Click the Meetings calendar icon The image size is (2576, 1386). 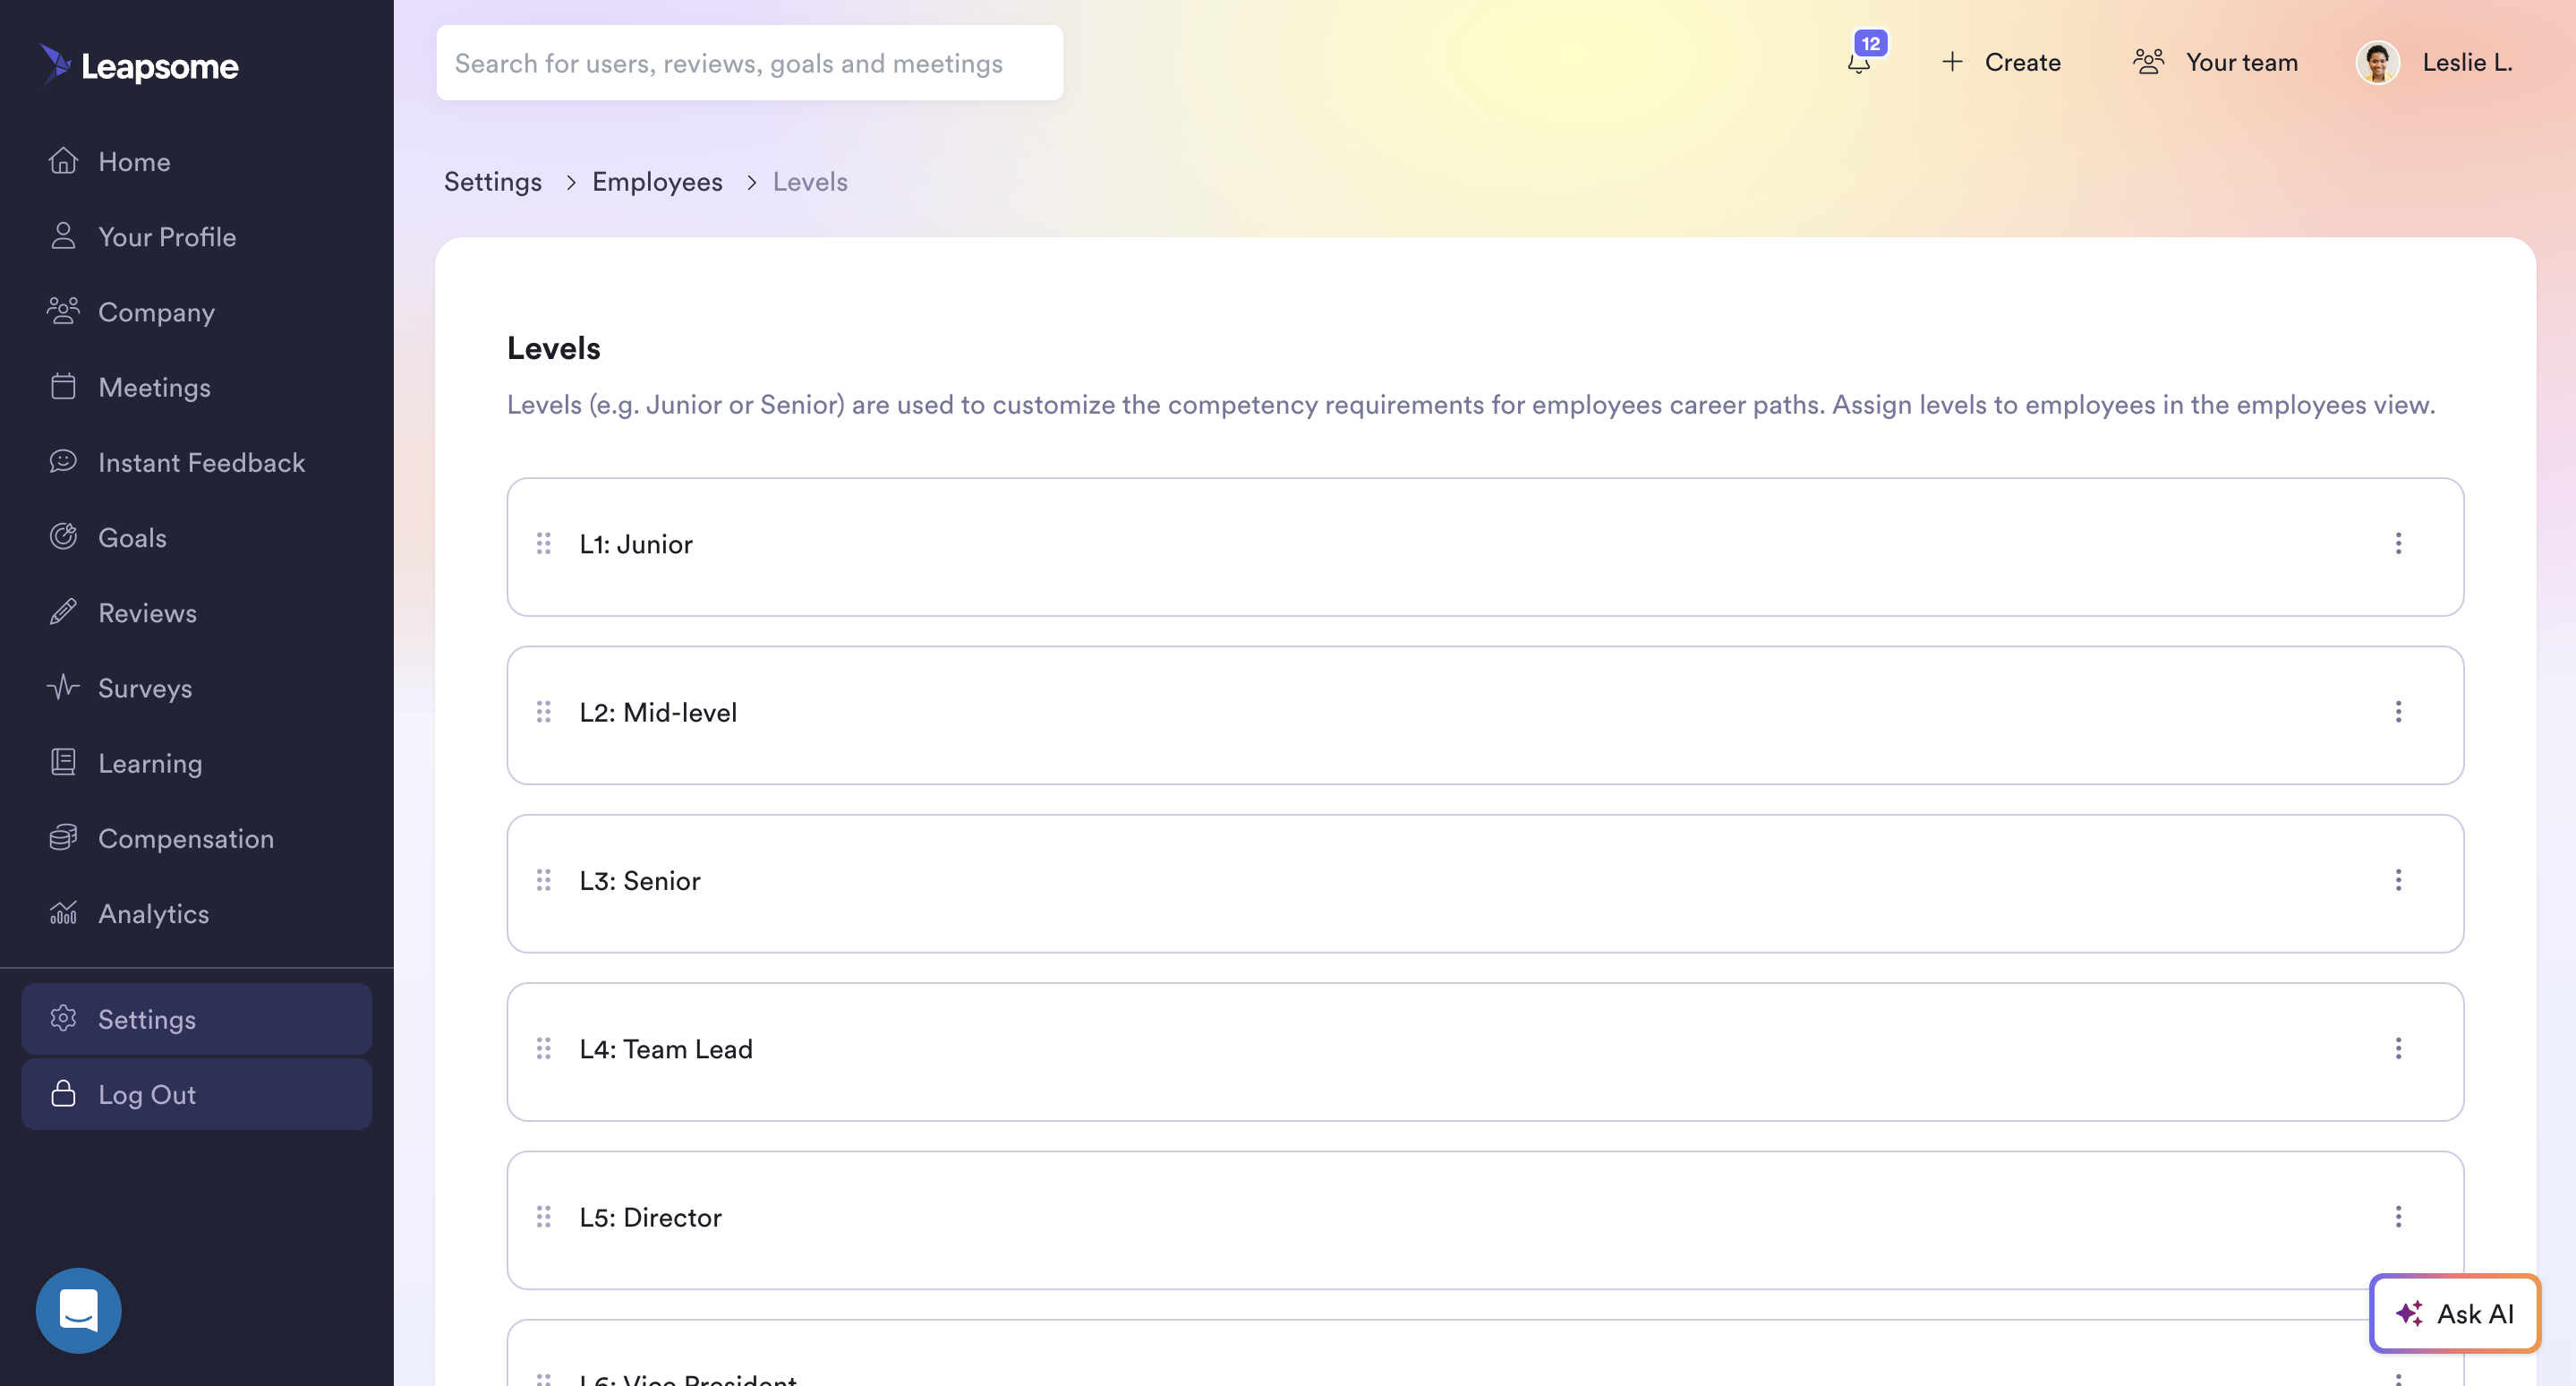[63, 386]
